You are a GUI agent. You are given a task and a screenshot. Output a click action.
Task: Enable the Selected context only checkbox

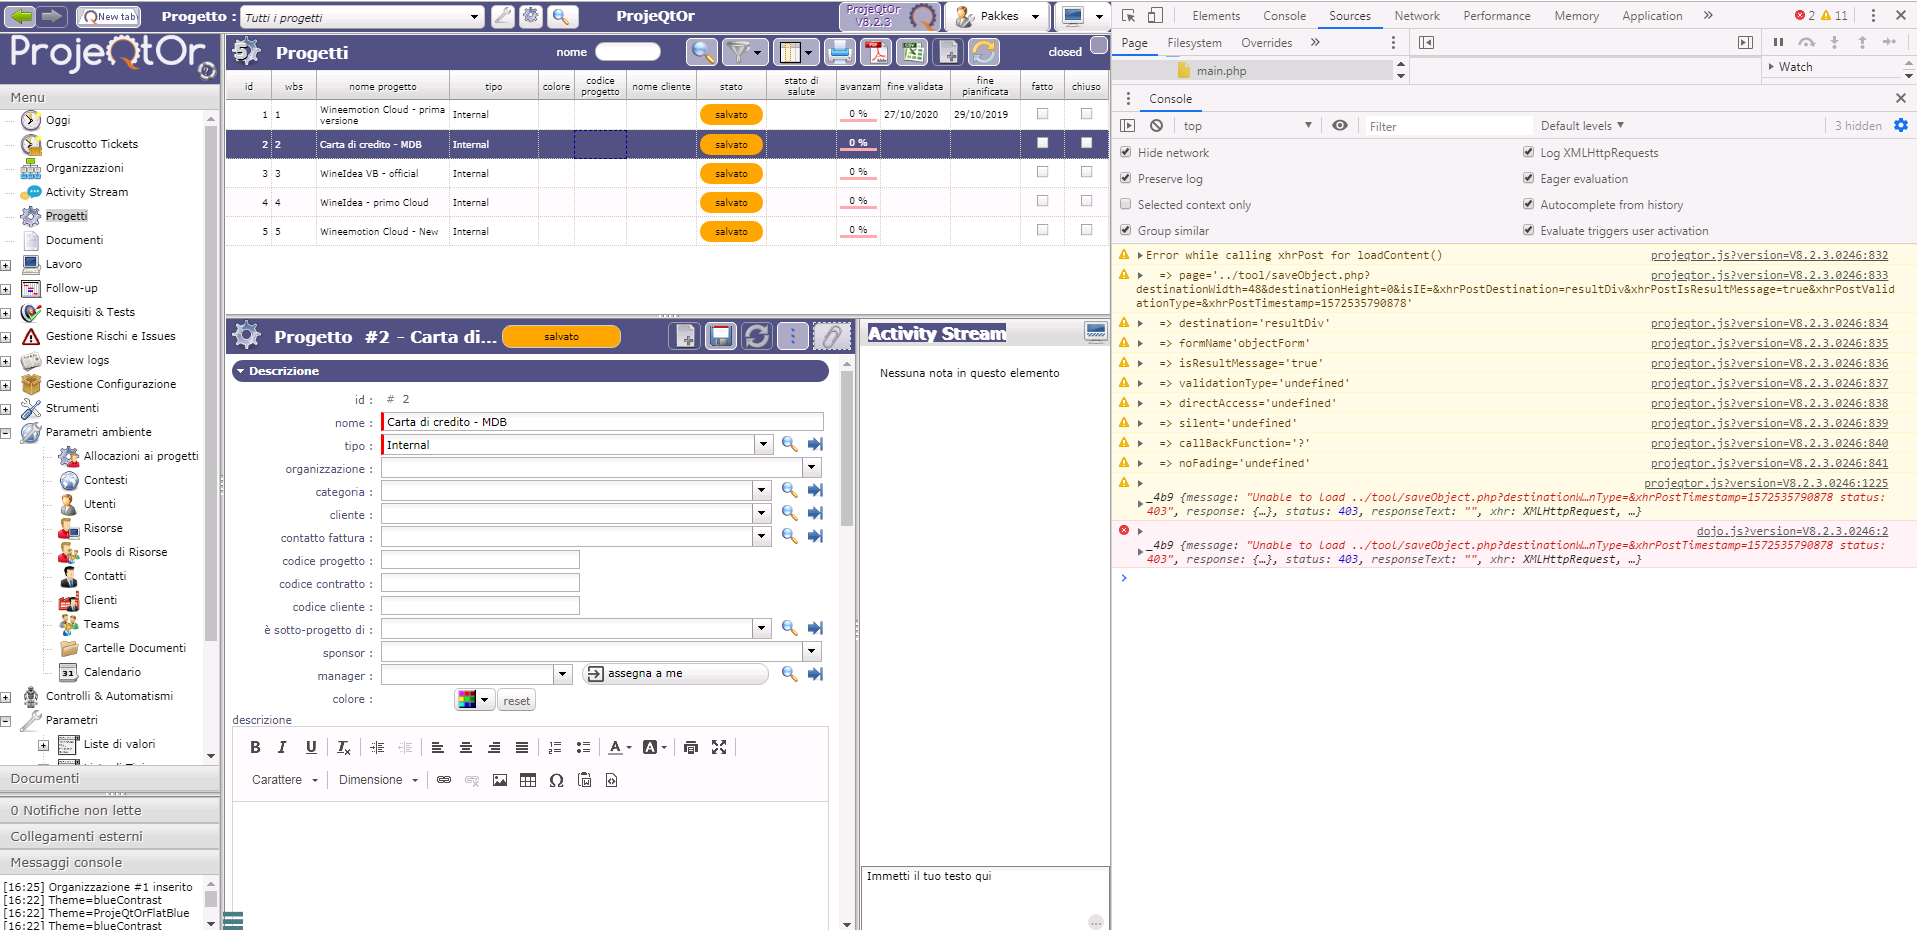point(1126,205)
